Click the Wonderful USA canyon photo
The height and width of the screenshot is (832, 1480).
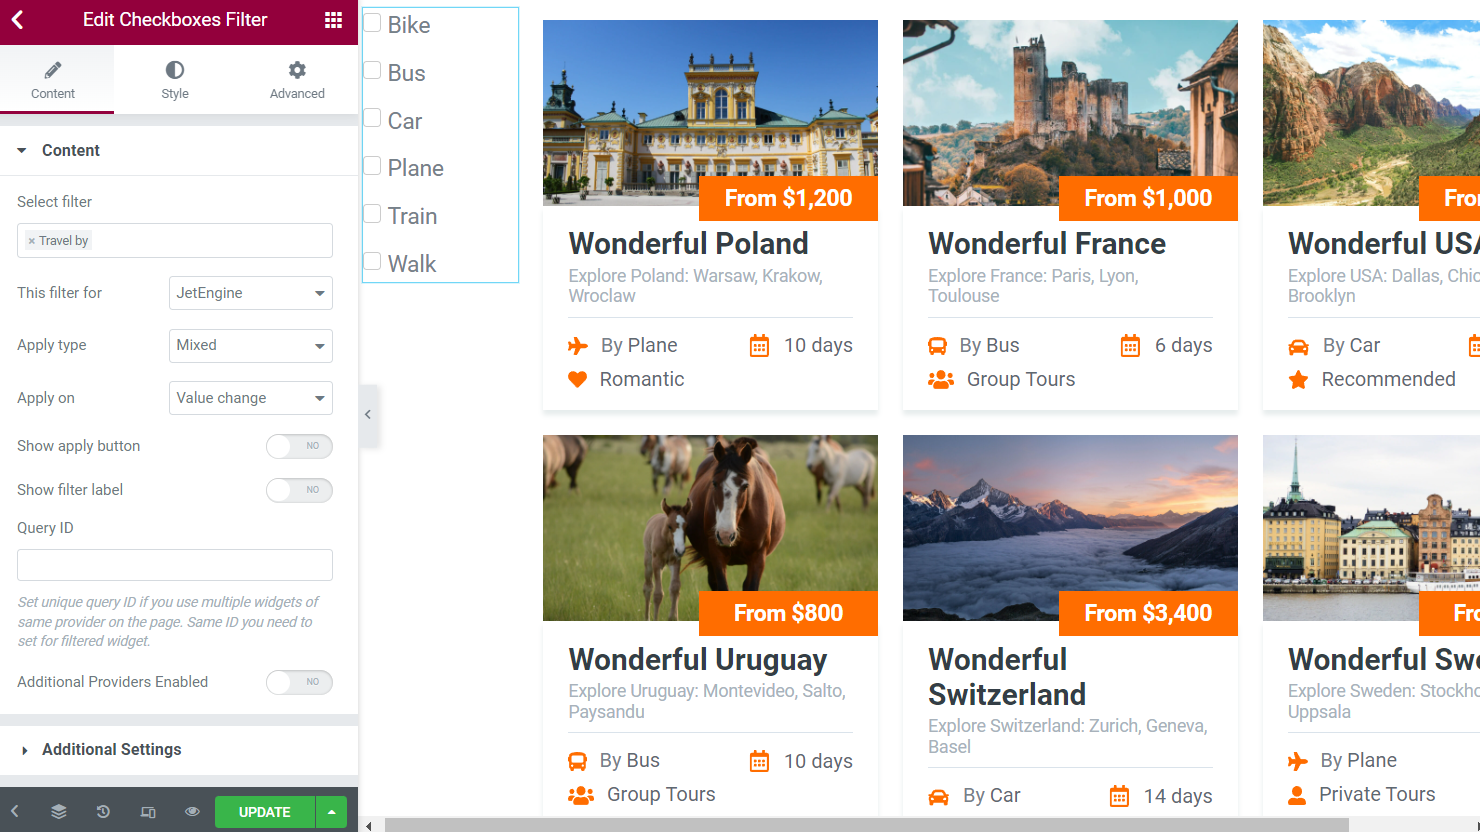(1371, 112)
